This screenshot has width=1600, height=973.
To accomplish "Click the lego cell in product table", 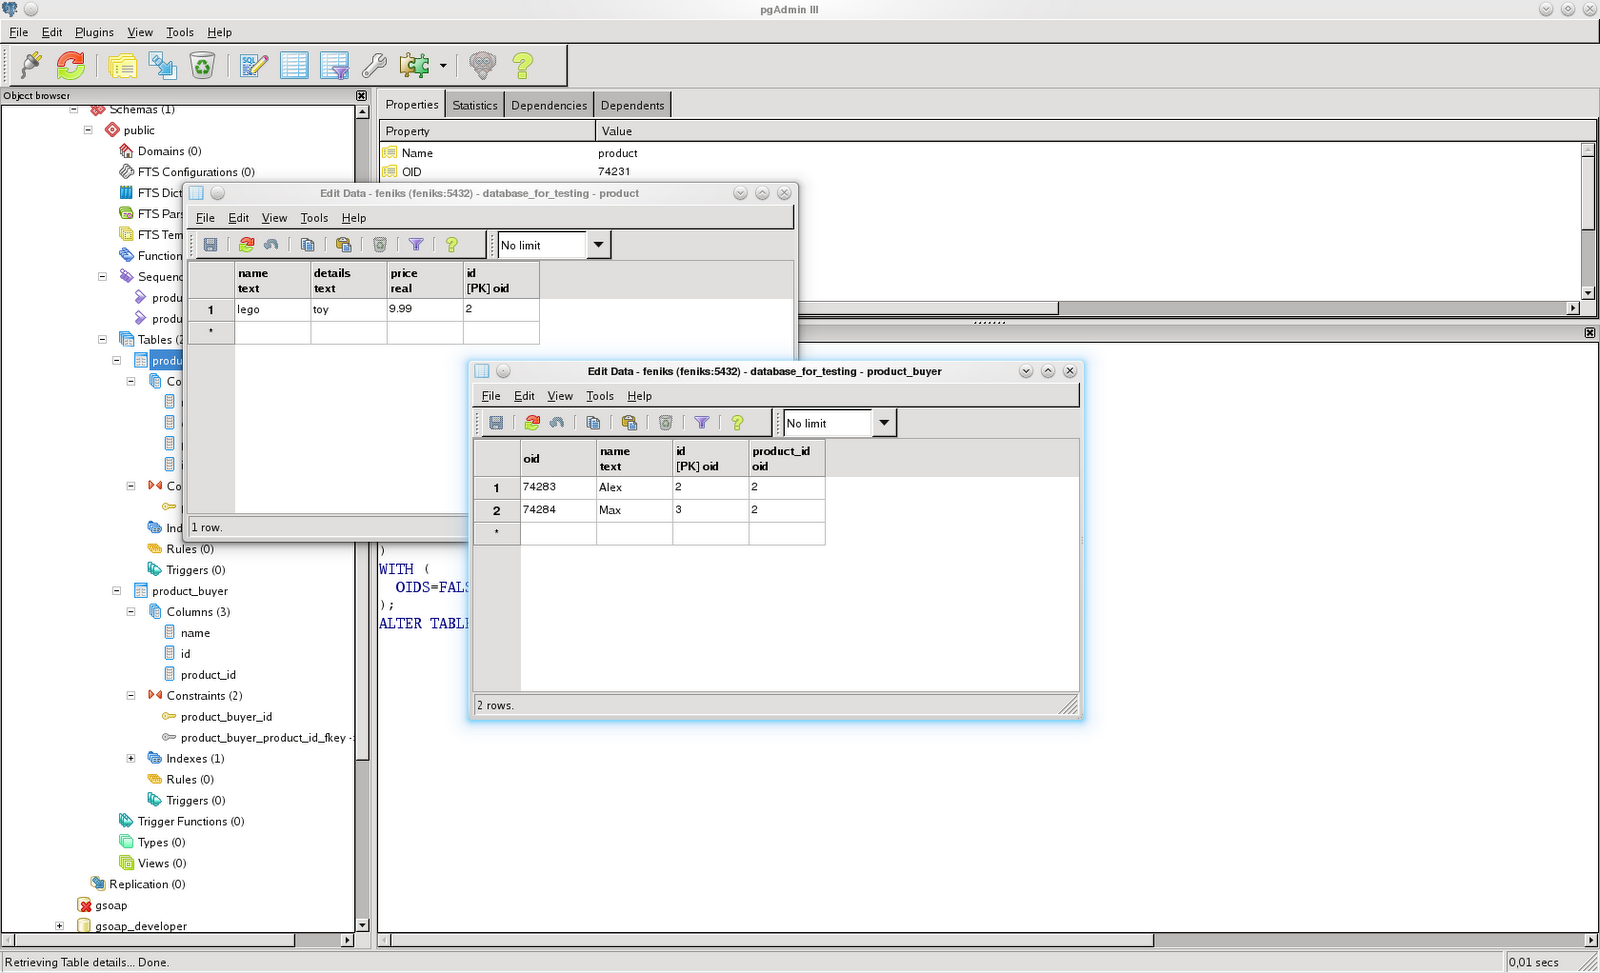I will coord(272,310).
